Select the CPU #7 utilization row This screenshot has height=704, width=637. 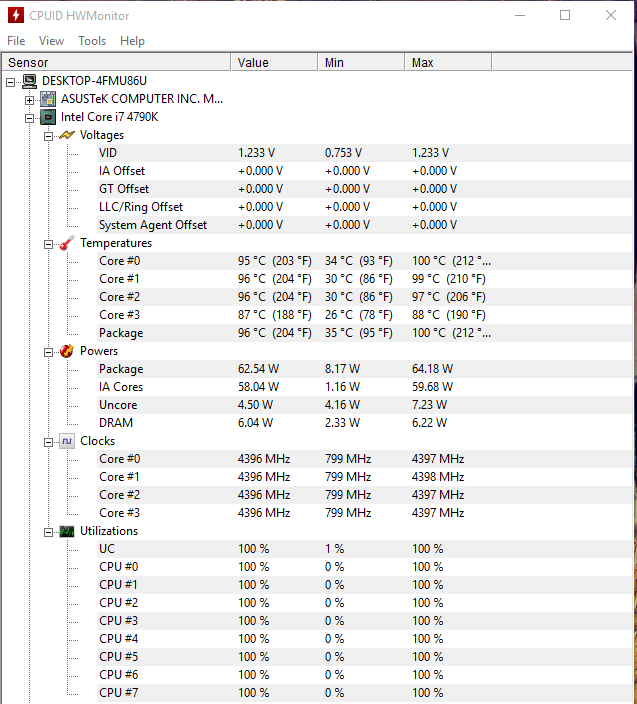coord(365,693)
